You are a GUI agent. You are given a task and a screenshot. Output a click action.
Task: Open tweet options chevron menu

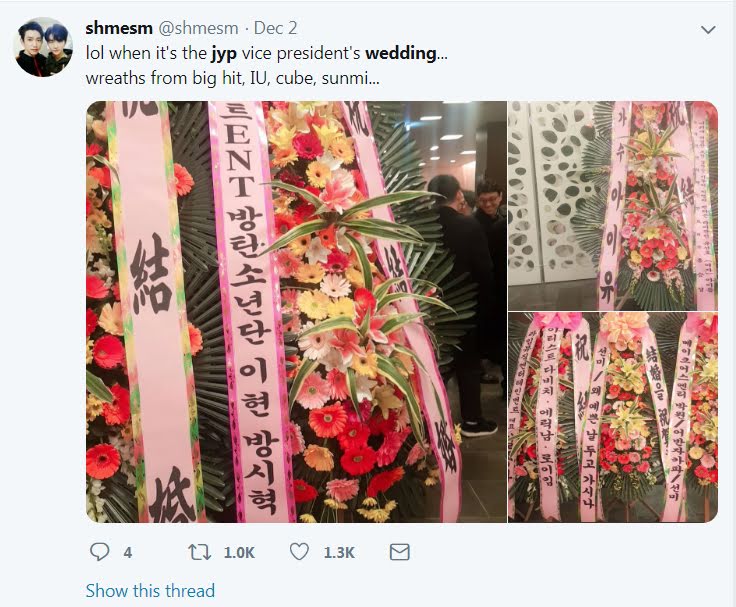point(708,30)
